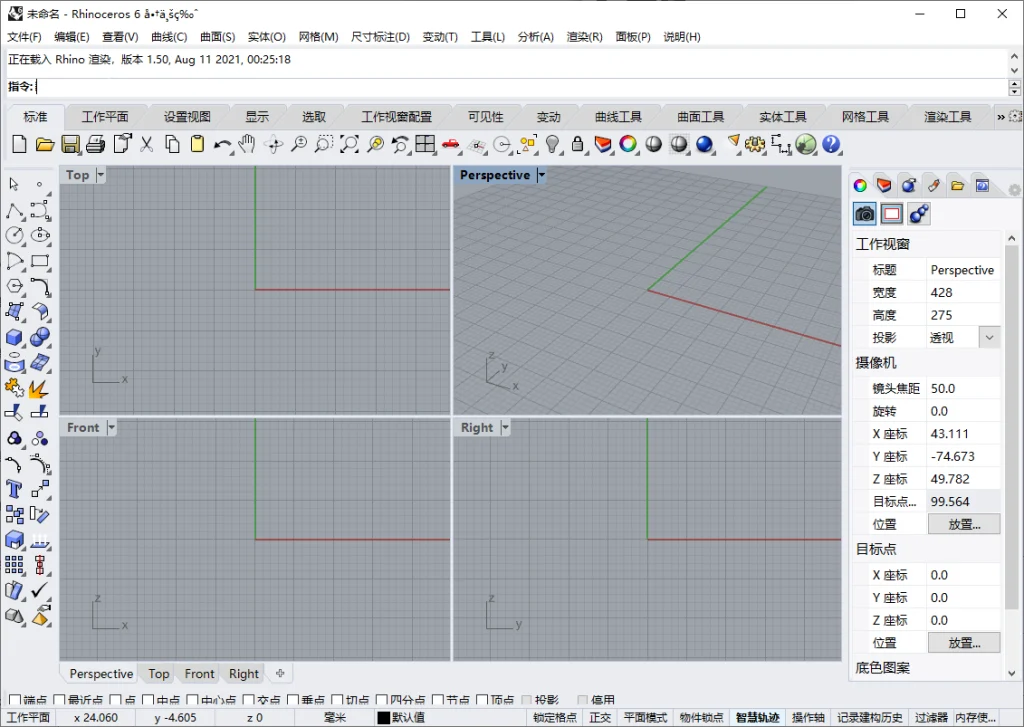Select the Front viewport tab at bottom
Viewport: 1024px width, 727px height.
click(199, 673)
